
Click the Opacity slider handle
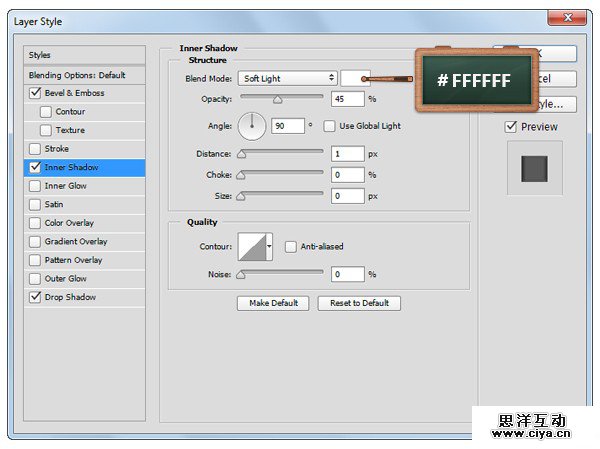click(277, 100)
